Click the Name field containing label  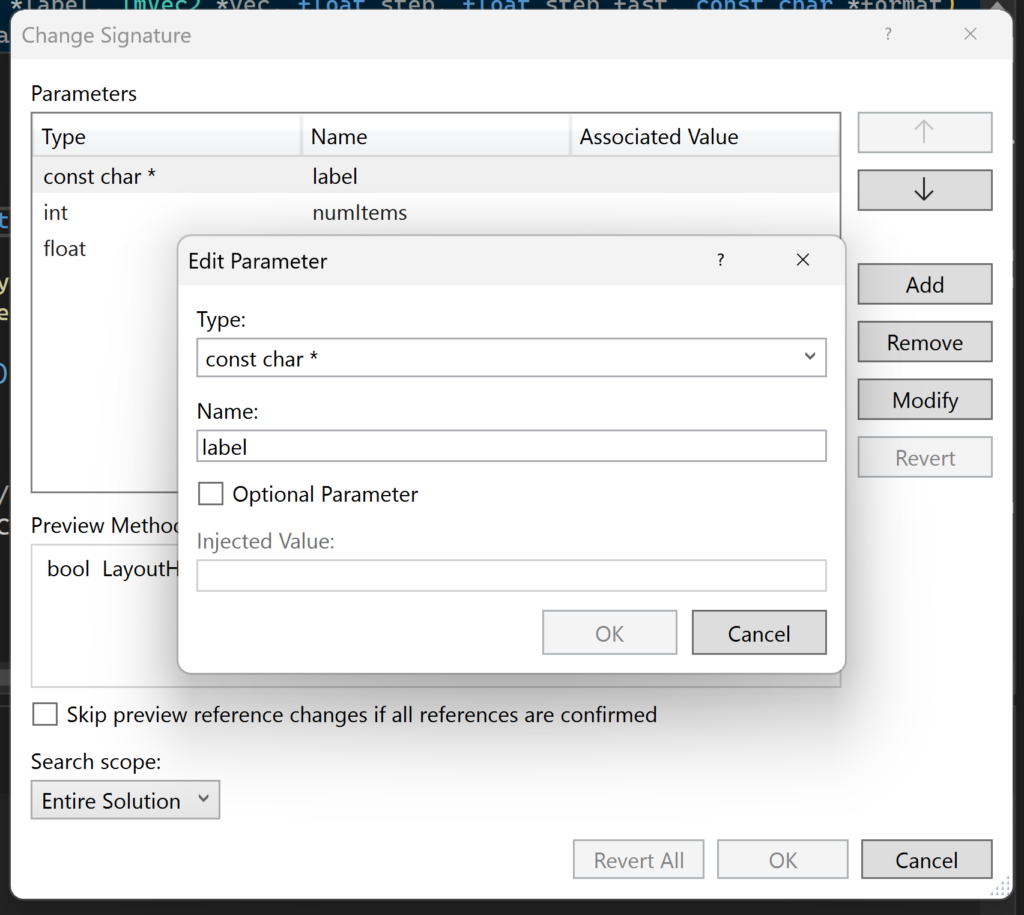pos(511,445)
